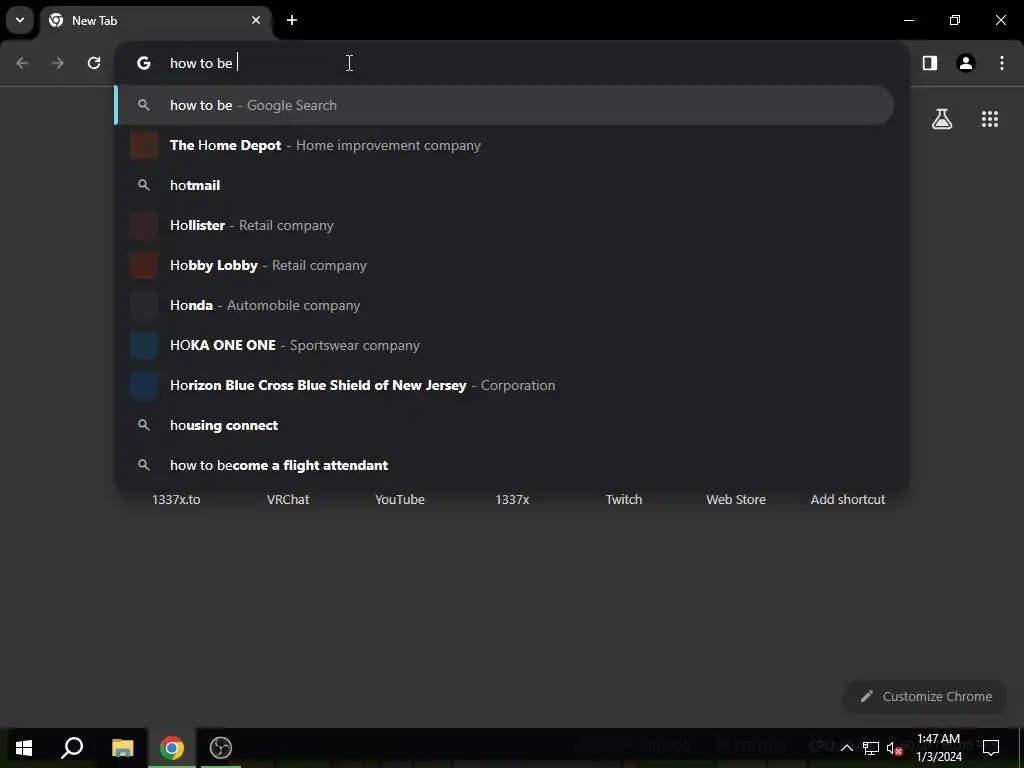Screen dimensions: 1024x768
Task: Open the clock showing 1:47 AM
Action: click(x=939, y=748)
